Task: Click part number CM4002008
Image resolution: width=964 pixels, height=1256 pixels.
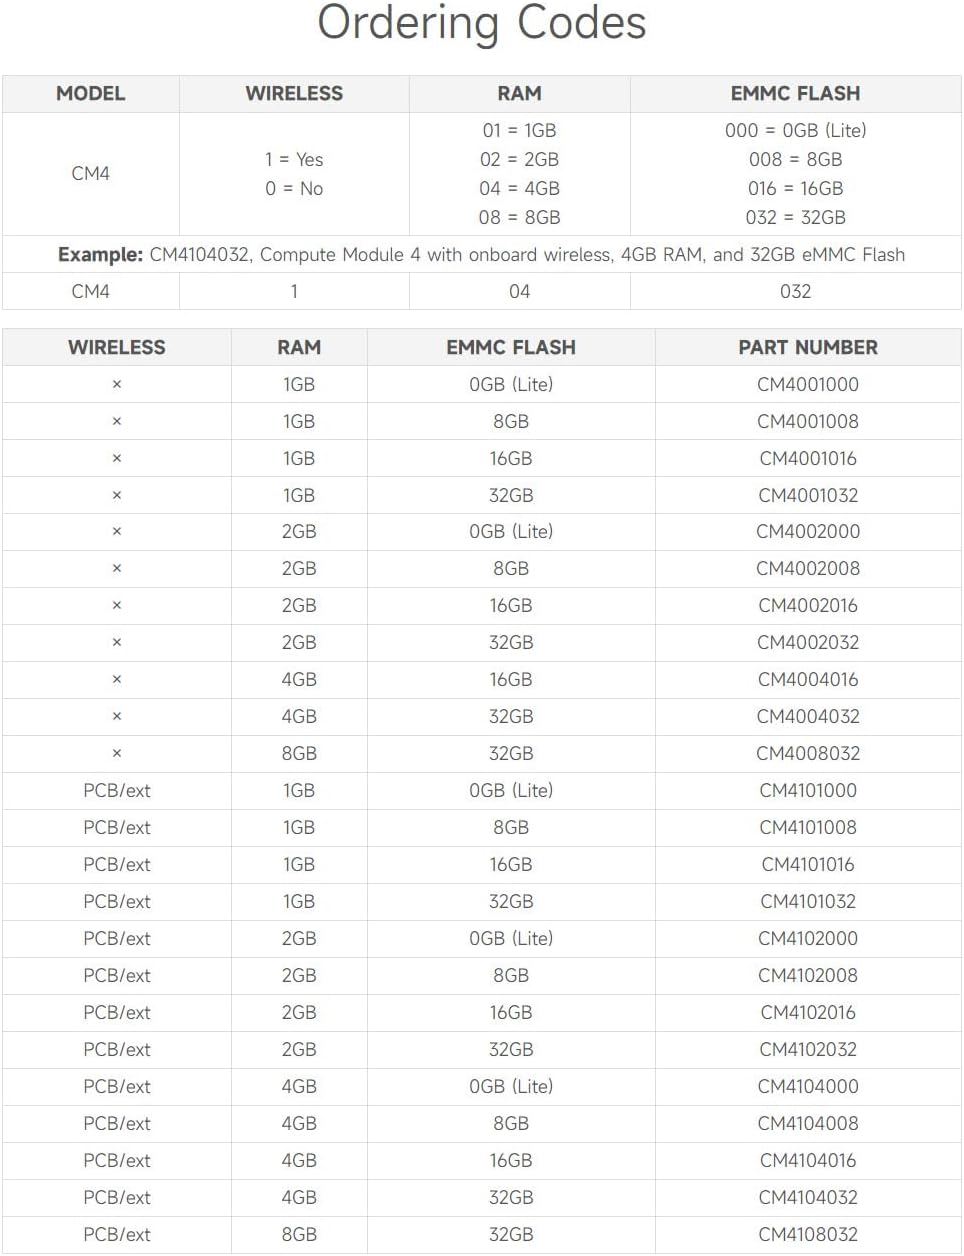Action: tap(808, 569)
